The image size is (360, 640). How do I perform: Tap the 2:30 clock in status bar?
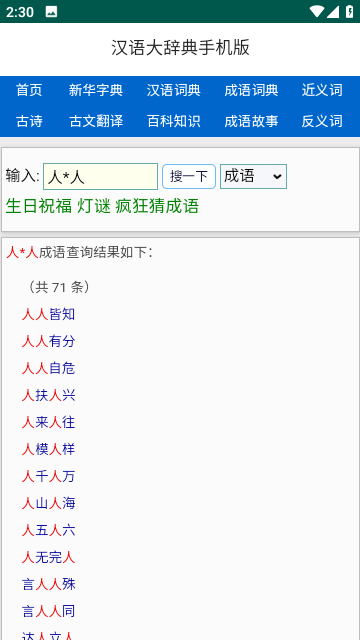coord(20,12)
